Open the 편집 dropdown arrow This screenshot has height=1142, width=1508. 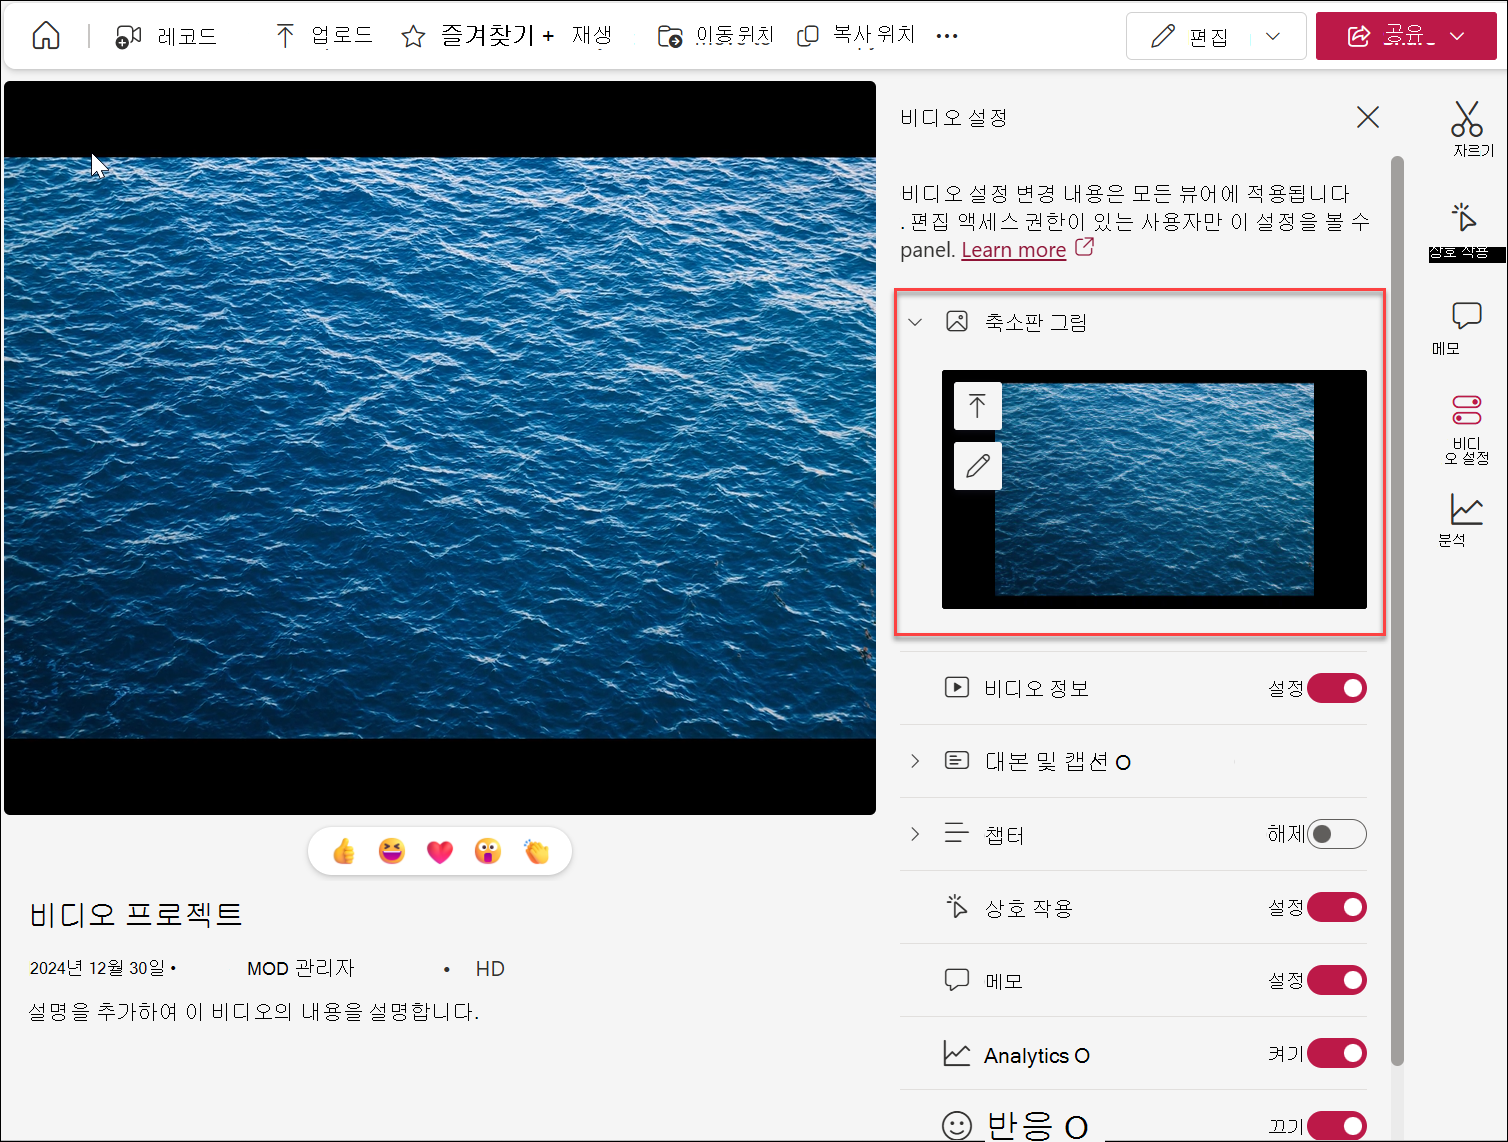point(1274,36)
